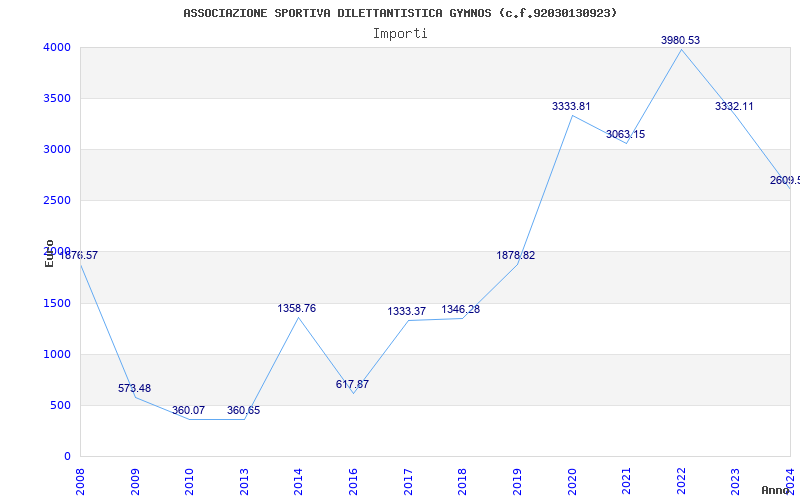Click the y-axis value 2500
The width and height of the screenshot is (800, 500).
point(57,201)
